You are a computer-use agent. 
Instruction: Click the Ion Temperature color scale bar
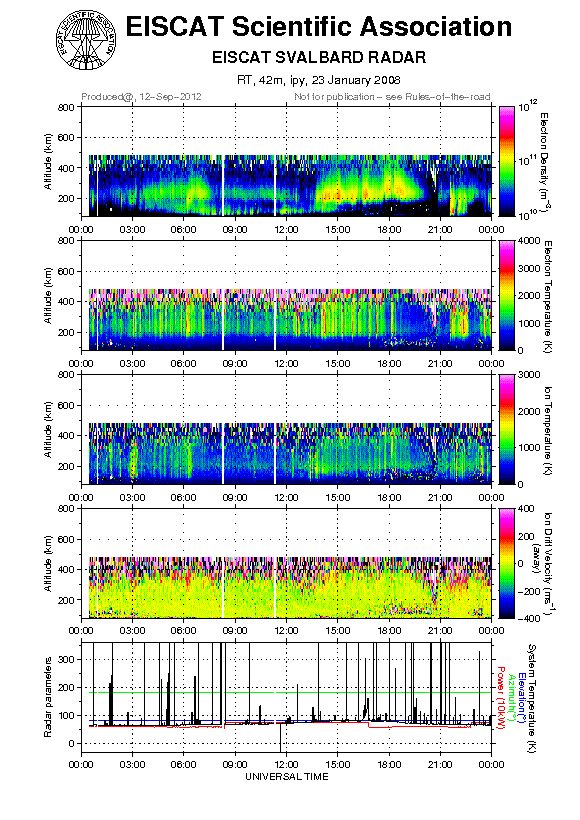click(507, 429)
